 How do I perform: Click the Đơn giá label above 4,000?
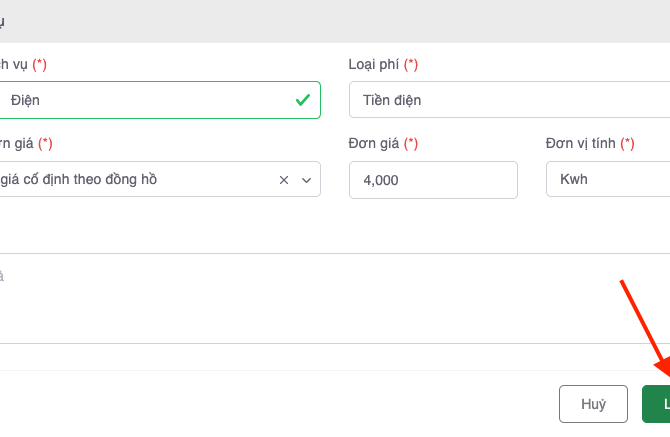[375, 144]
